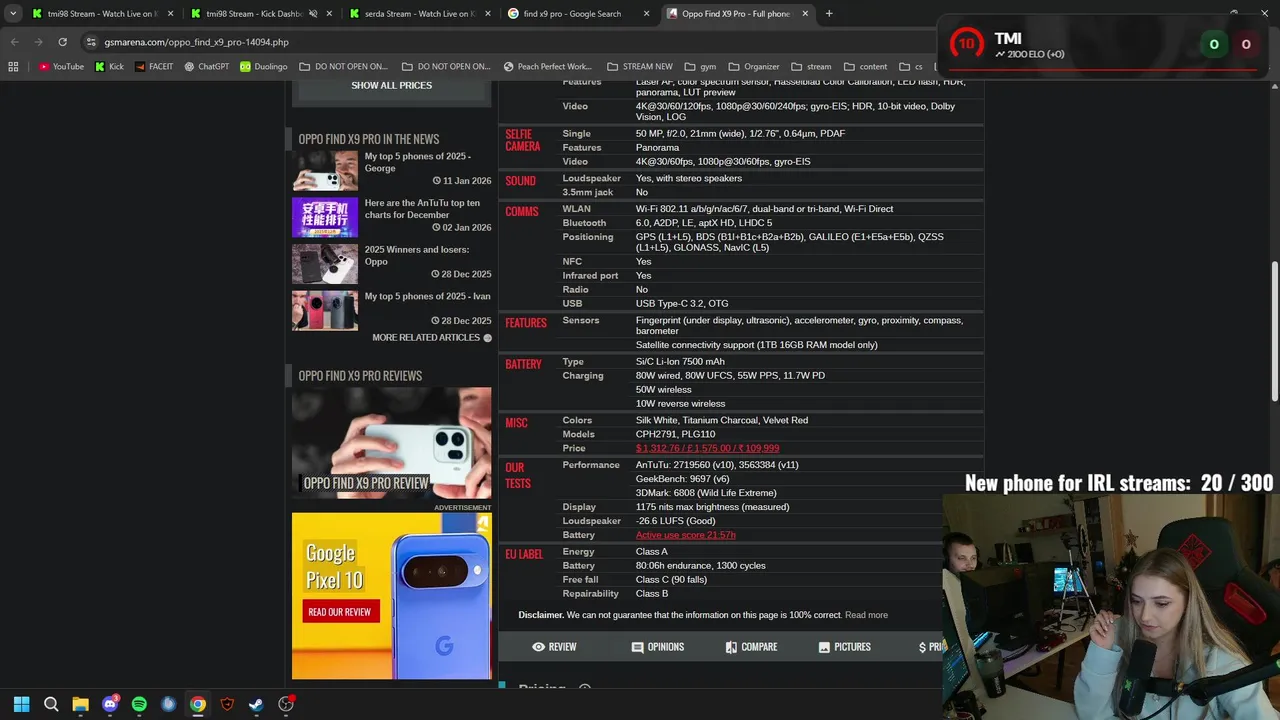Open the REVIEW tab with eye icon
Image resolution: width=1280 pixels, height=720 pixels.
click(x=554, y=647)
